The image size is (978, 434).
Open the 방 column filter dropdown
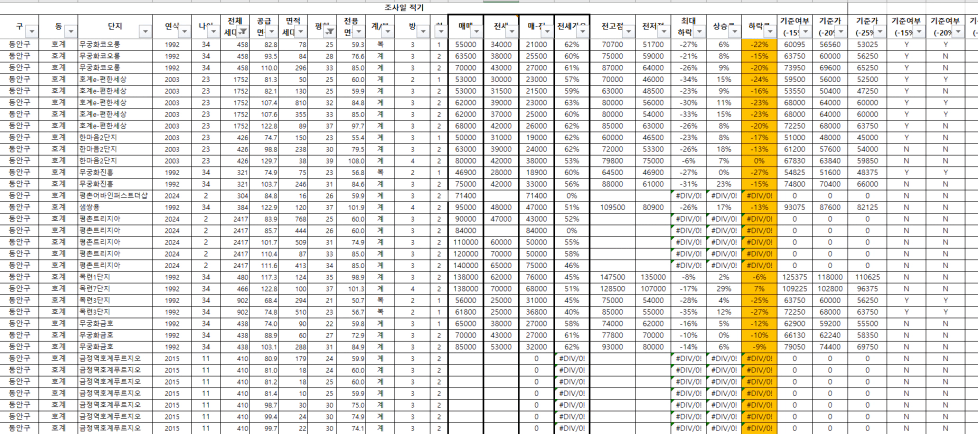pos(425,31)
